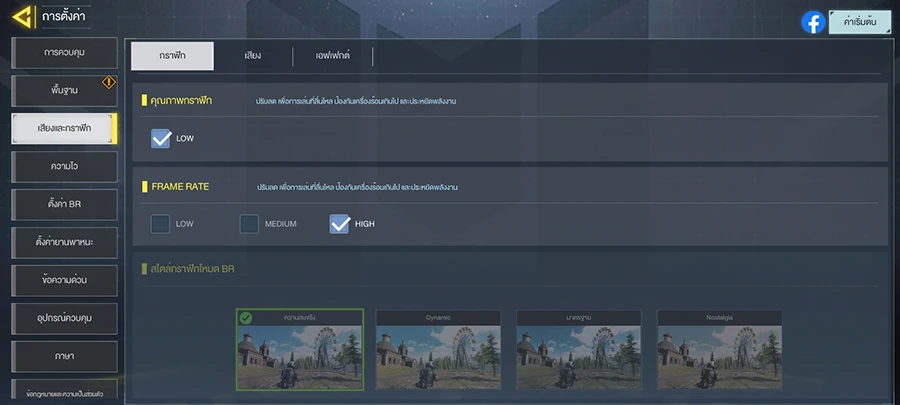The height and width of the screenshot is (405, 900).
Task: Toggle the LOW graphics quality checkbox
Action: [x=161, y=138]
